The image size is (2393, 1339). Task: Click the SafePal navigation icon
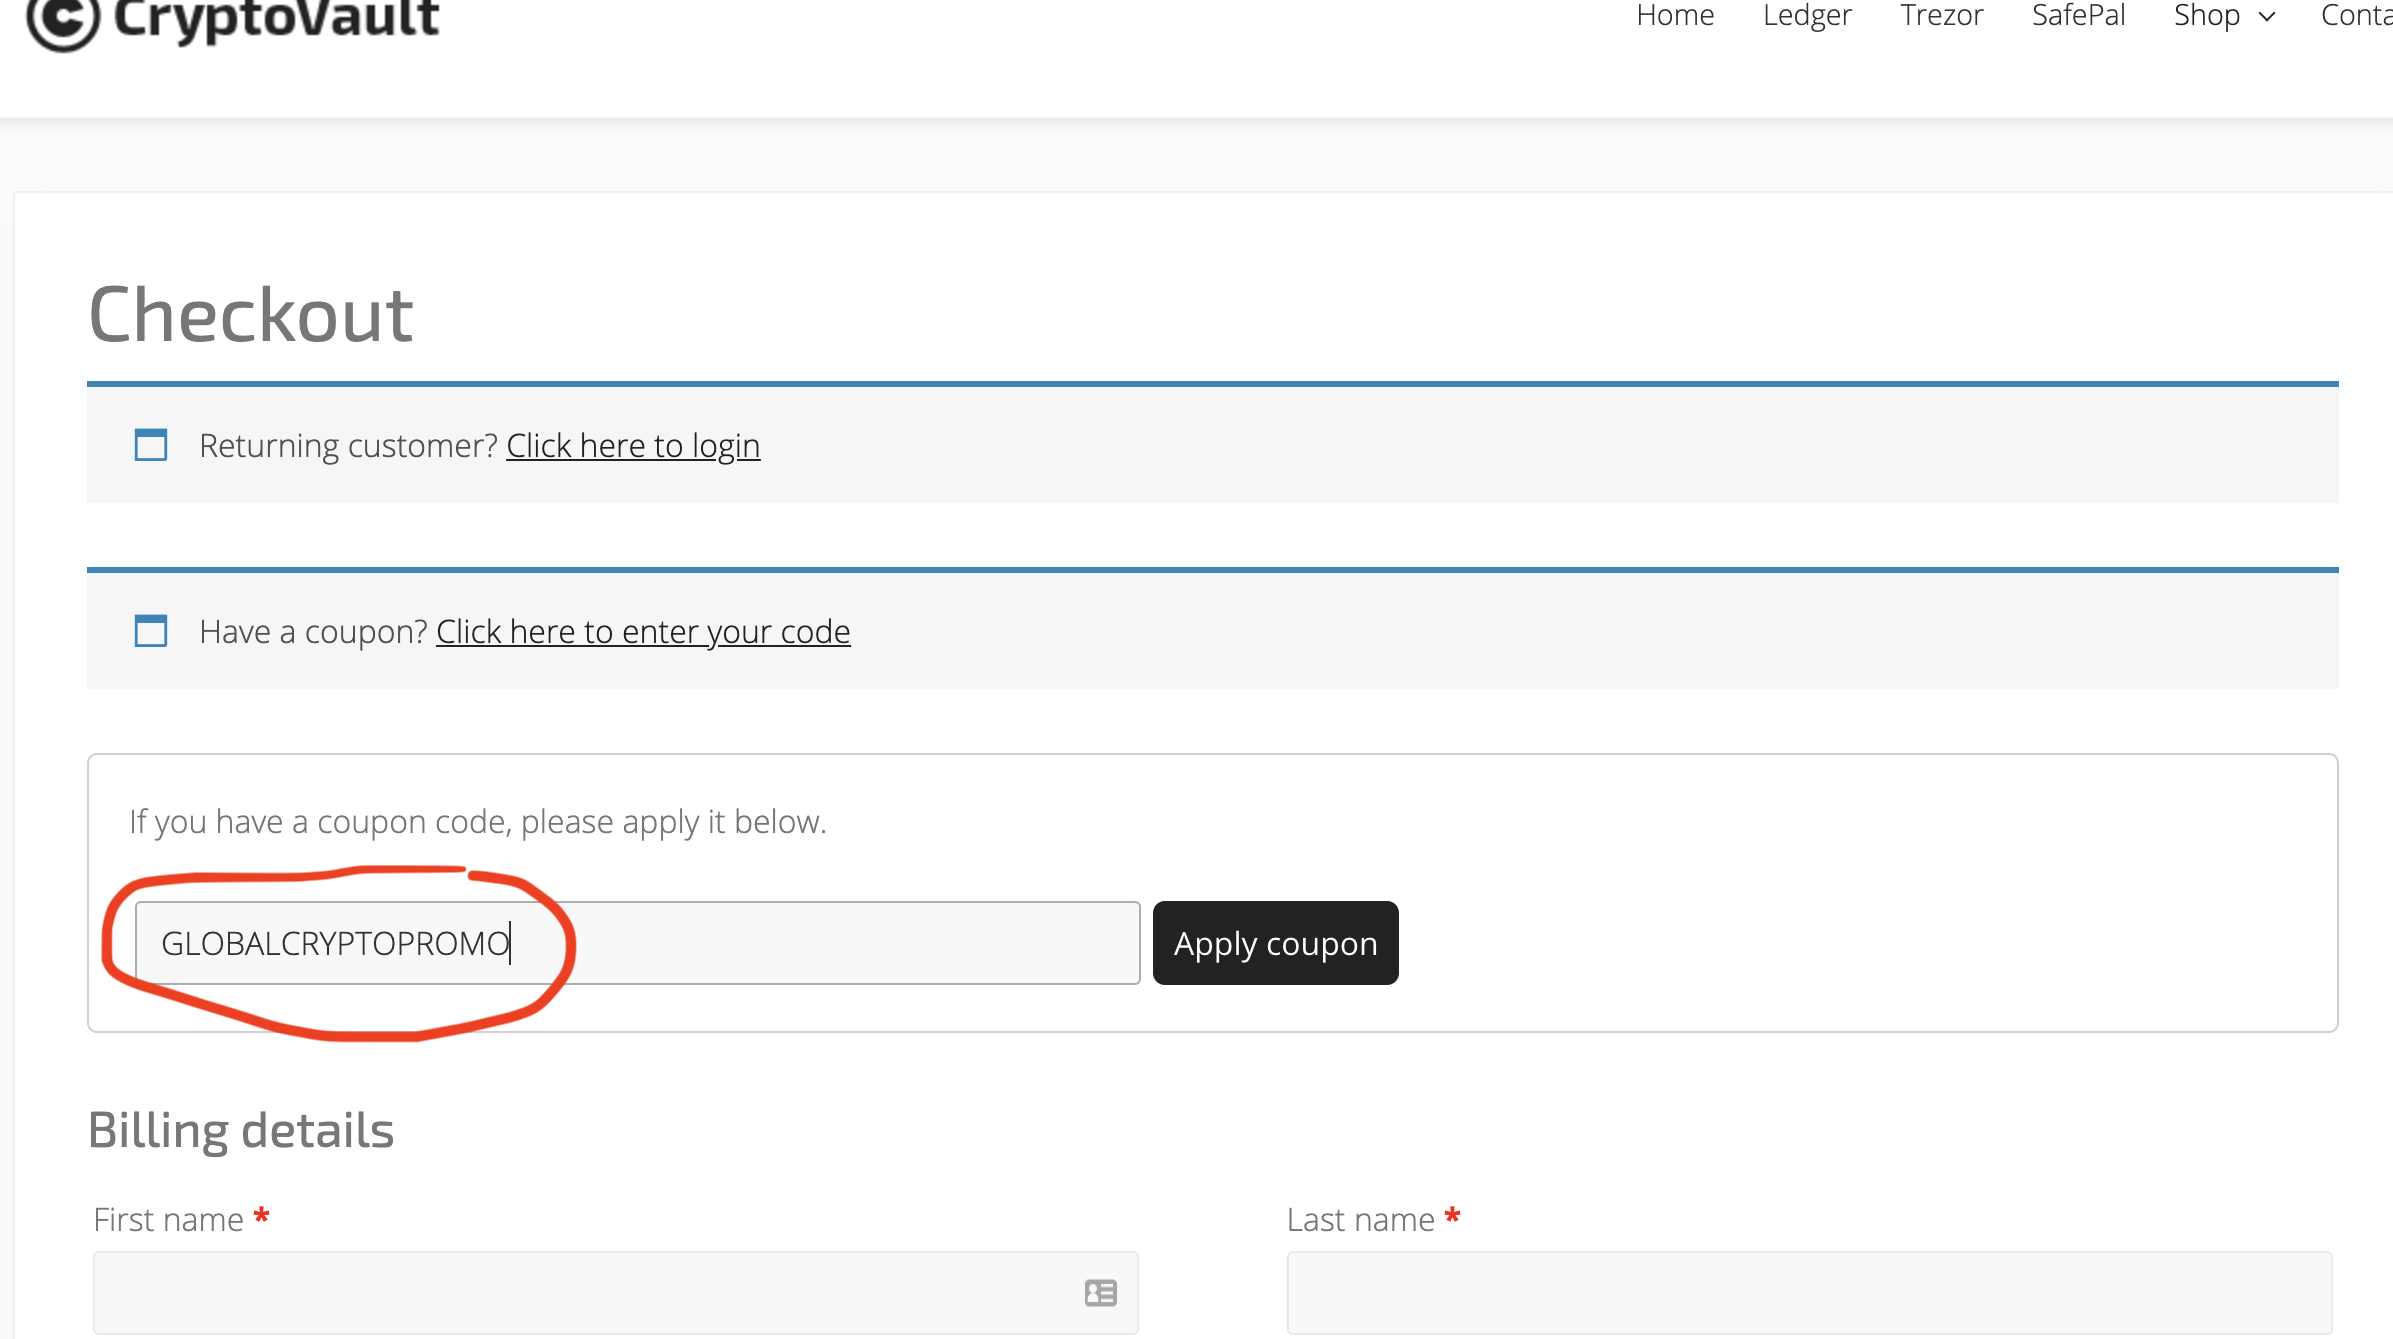tap(2076, 15)
